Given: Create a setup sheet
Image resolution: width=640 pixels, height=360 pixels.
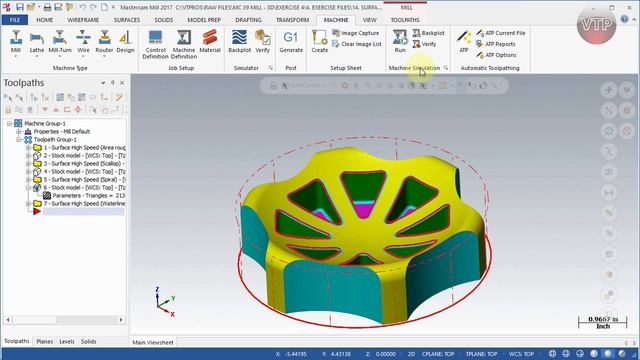Looking at the screenshot, I should click(320, 42).
